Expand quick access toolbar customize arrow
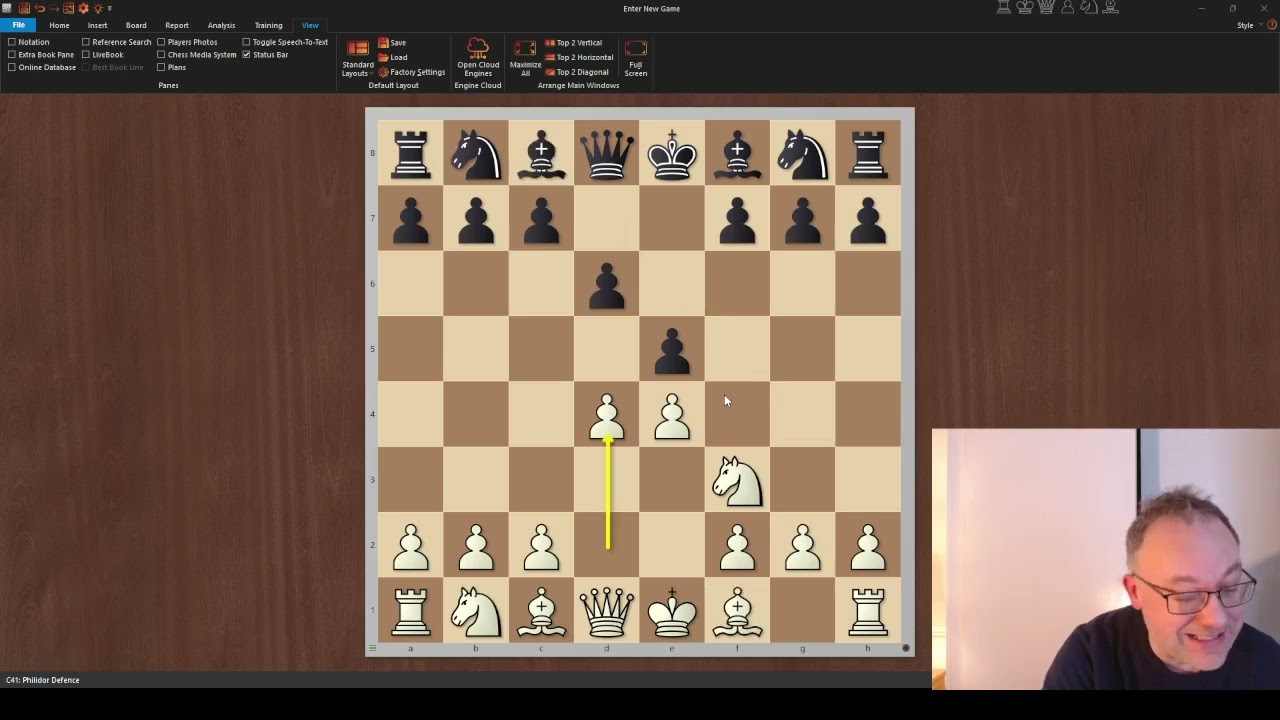This screenshot has height=720, width=1280. (109, 8)
